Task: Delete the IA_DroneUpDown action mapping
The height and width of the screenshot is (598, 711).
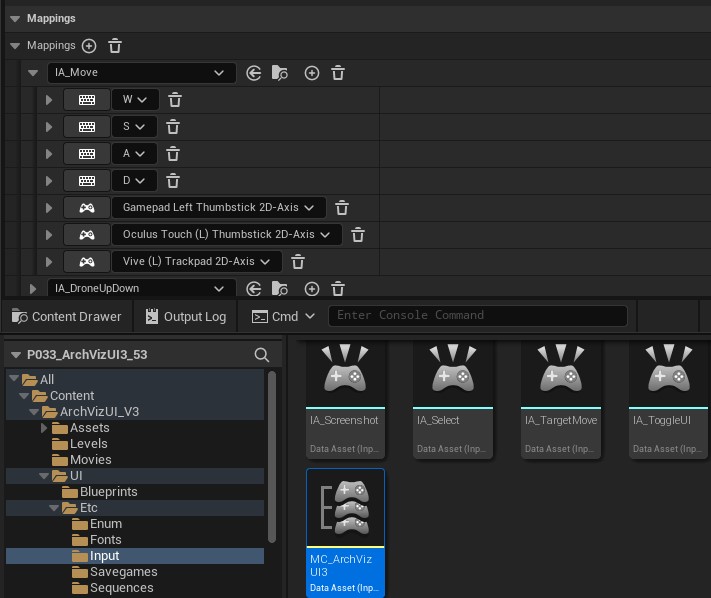Action: tap(338, 289)
